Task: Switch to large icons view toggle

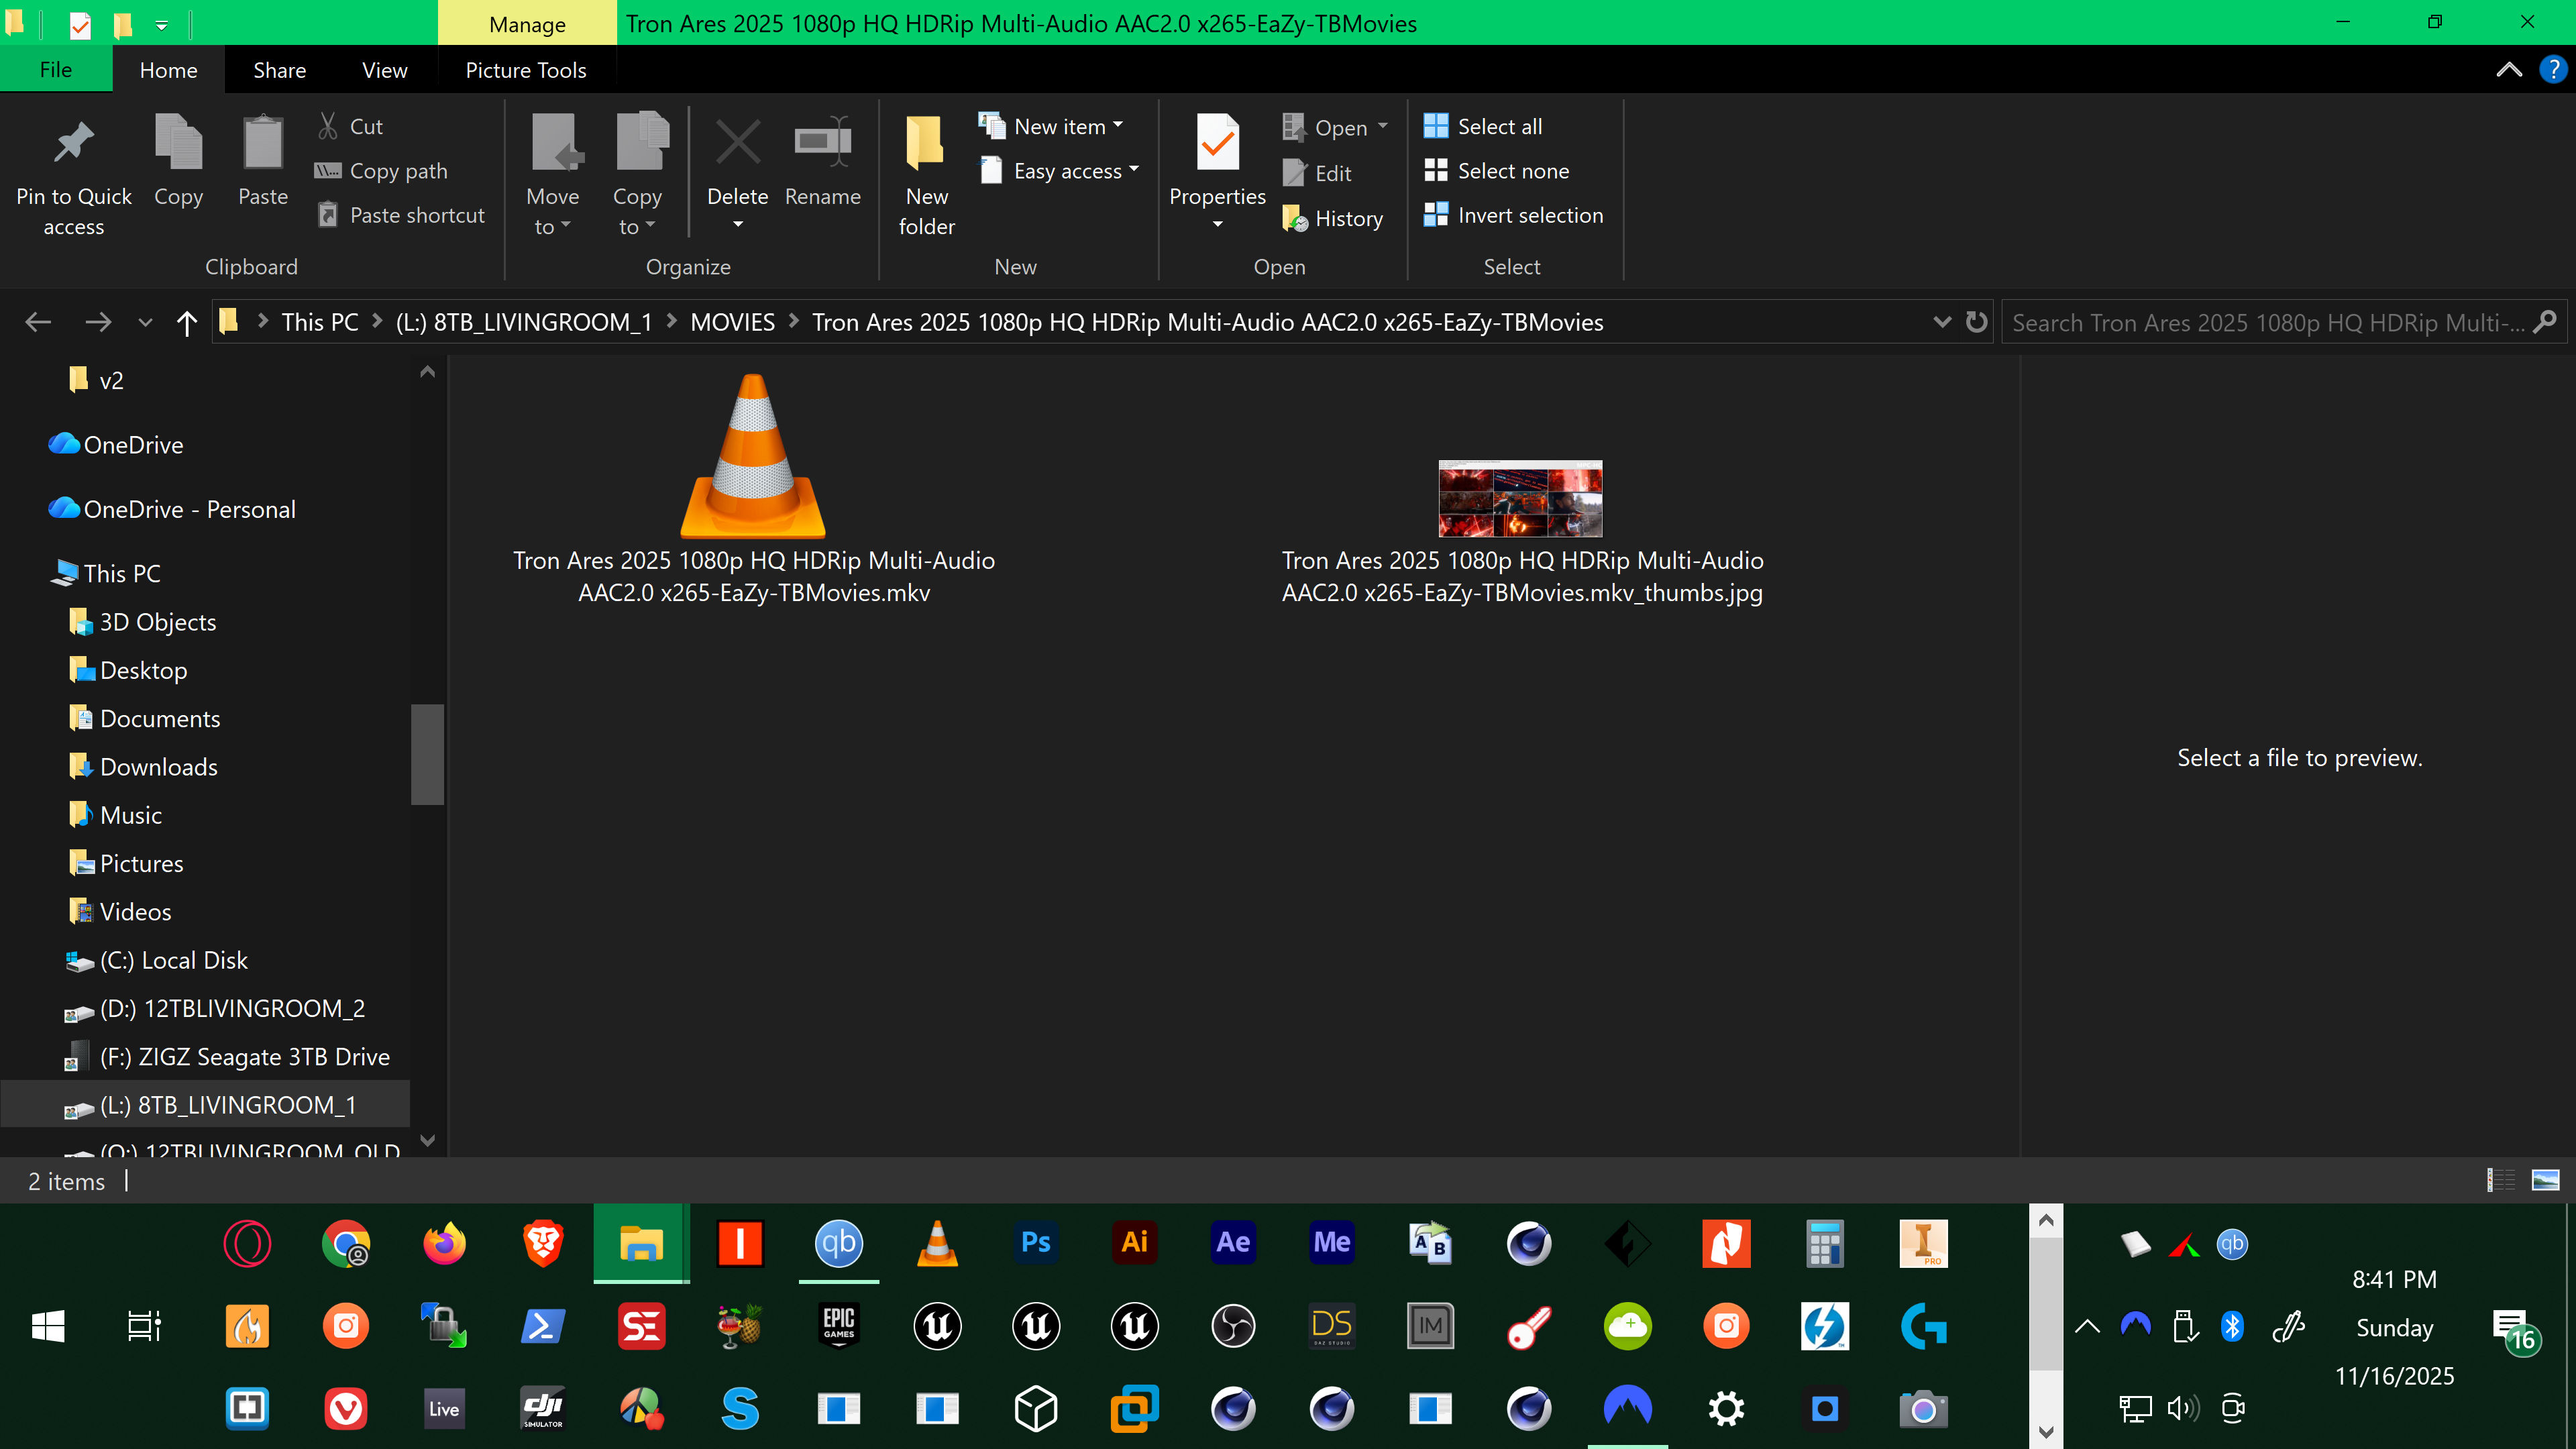Action: pyautogui.click(x=2545, y=1180)
